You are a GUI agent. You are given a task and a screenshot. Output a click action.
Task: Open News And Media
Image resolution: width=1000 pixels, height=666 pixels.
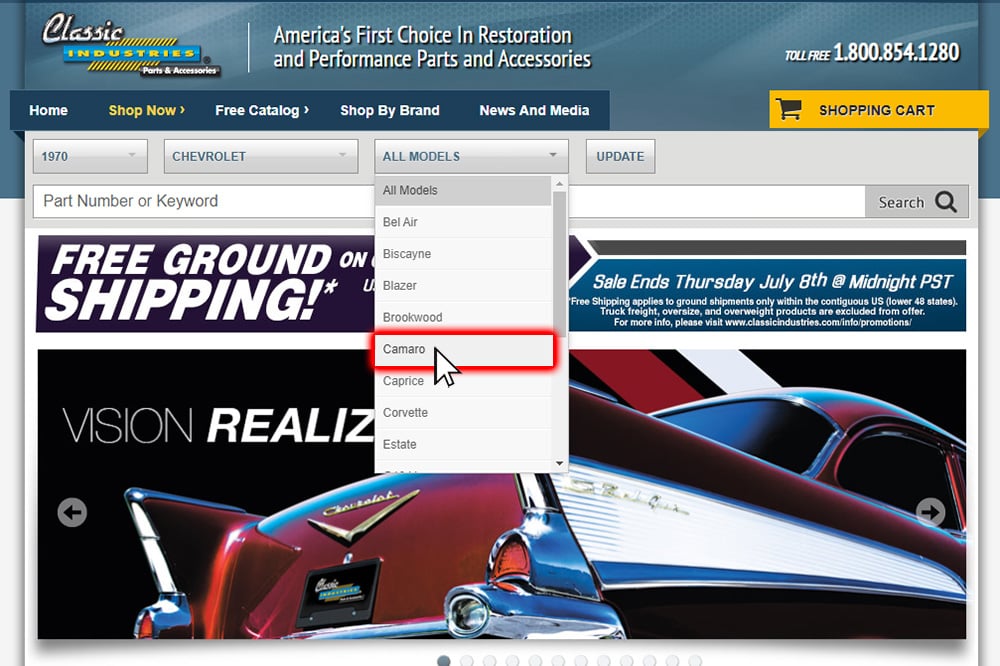(534, 110)
